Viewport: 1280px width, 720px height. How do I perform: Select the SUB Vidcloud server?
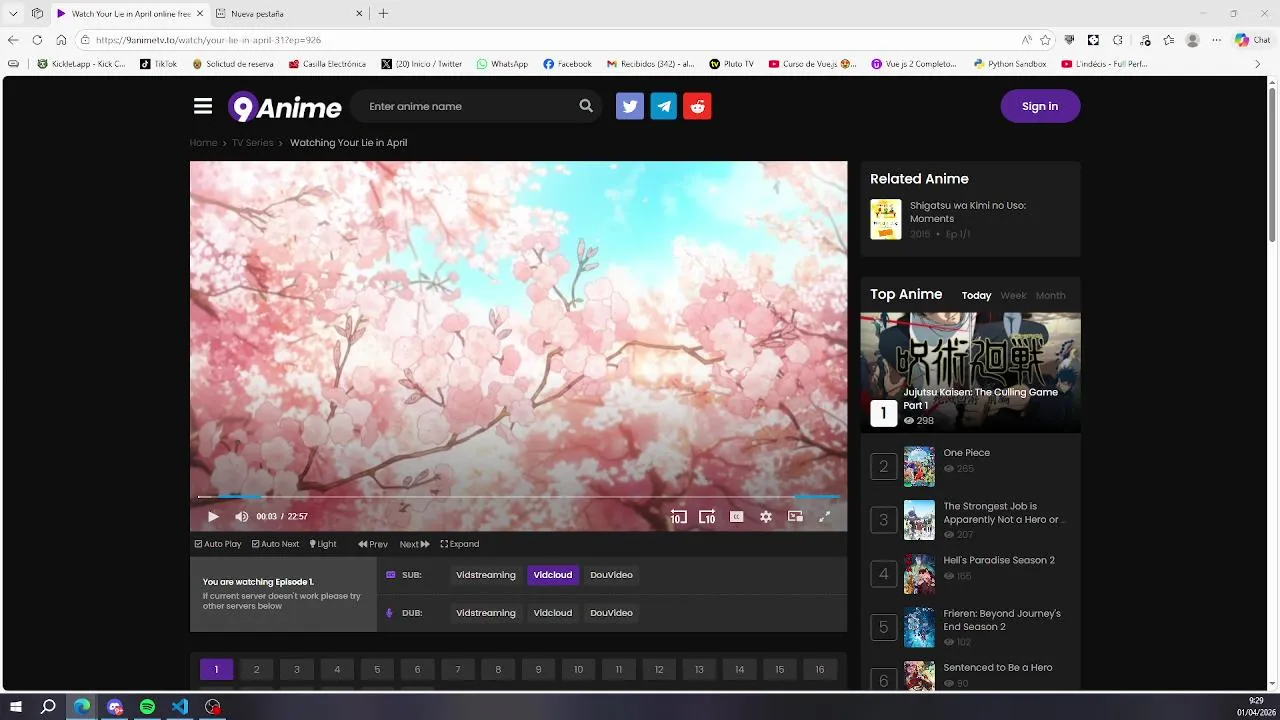click(553, 575)
